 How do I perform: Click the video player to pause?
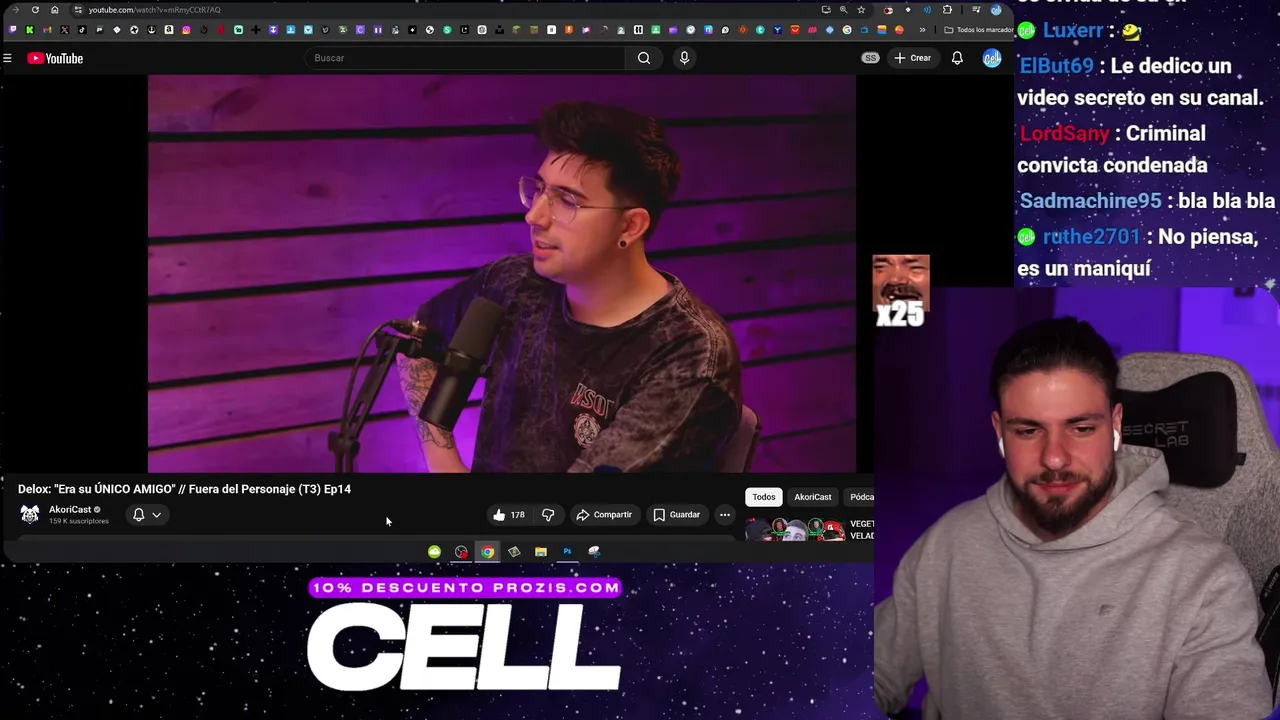[502, 273]
